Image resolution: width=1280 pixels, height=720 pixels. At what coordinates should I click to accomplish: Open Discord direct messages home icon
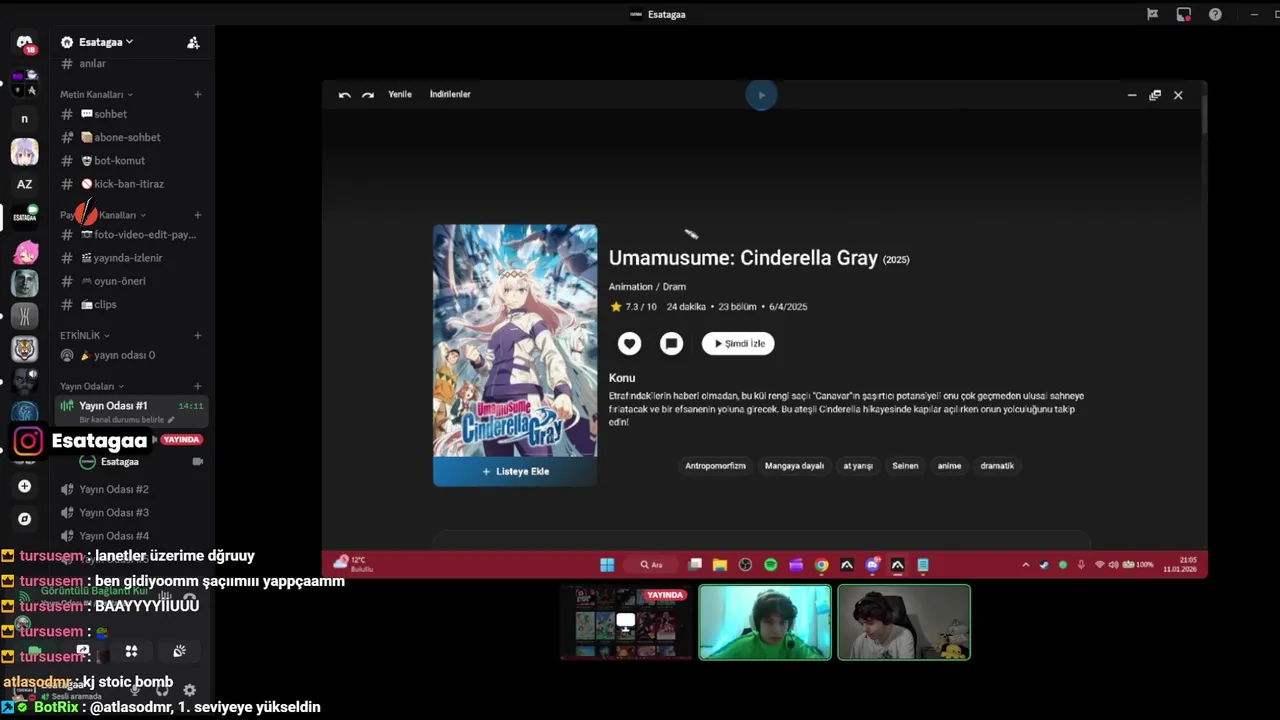point(25,43)
